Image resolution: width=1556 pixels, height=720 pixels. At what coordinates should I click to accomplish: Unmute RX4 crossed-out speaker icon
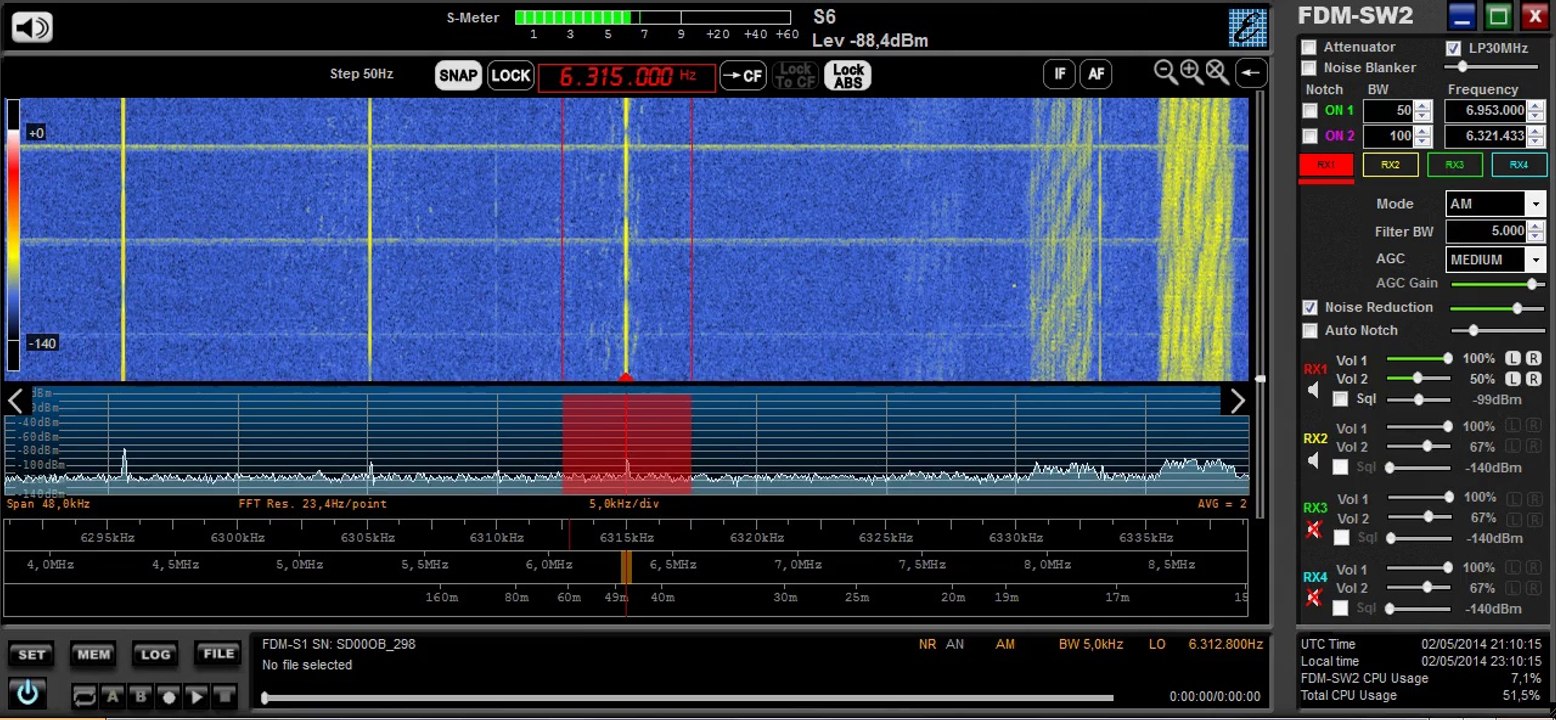[x=1314, y=599]
